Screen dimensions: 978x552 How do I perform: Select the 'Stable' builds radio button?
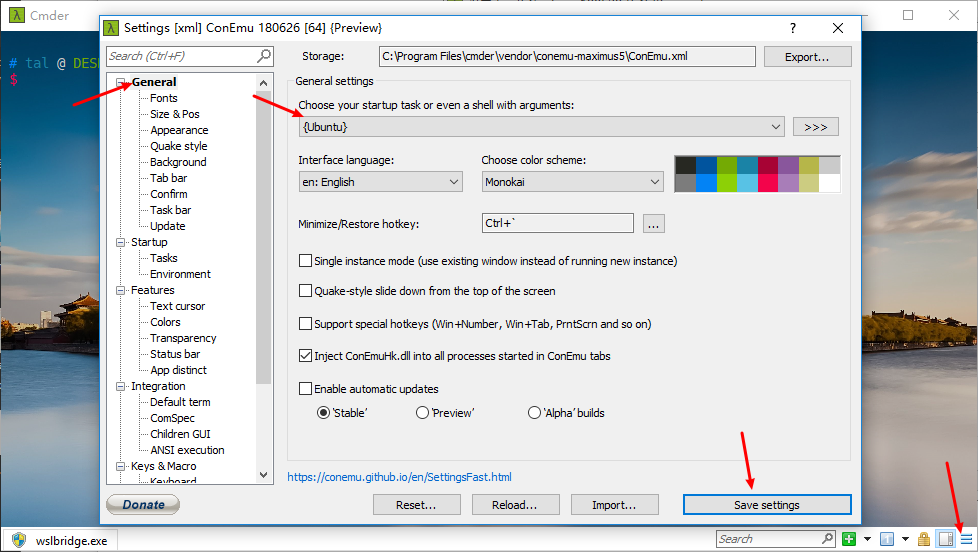click(323, 413)
